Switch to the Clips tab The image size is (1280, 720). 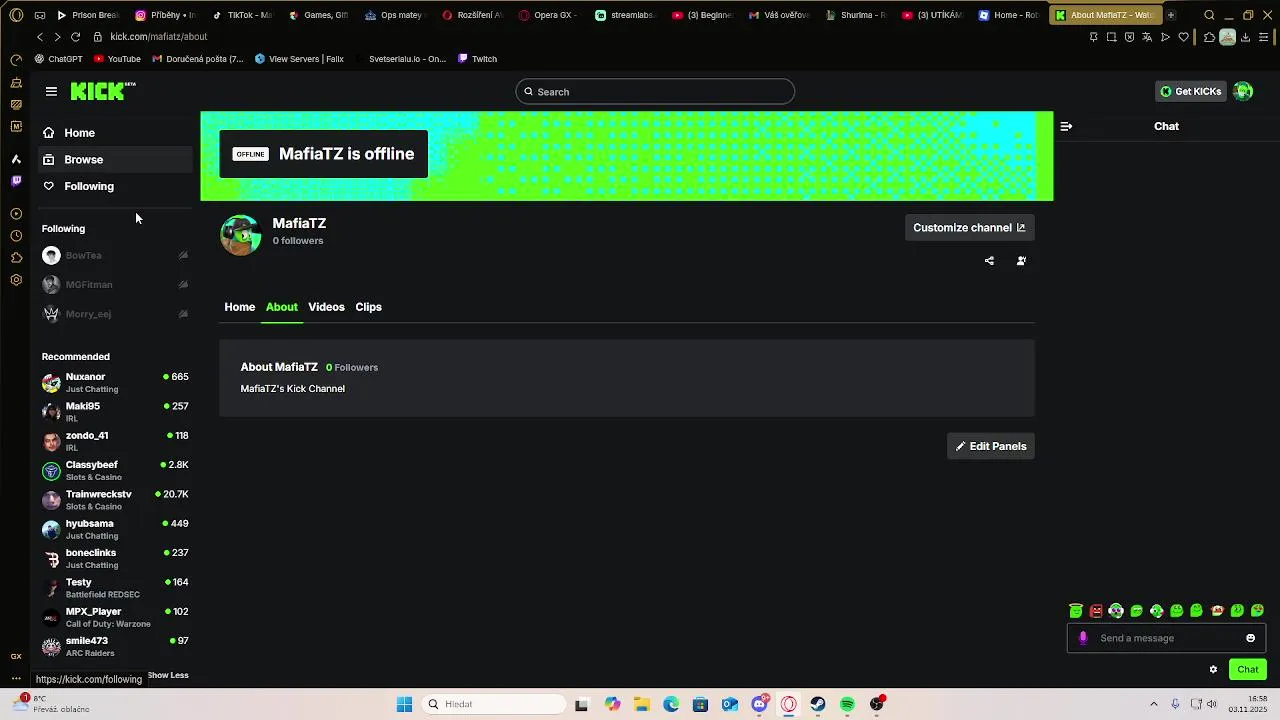coord(368,307)
